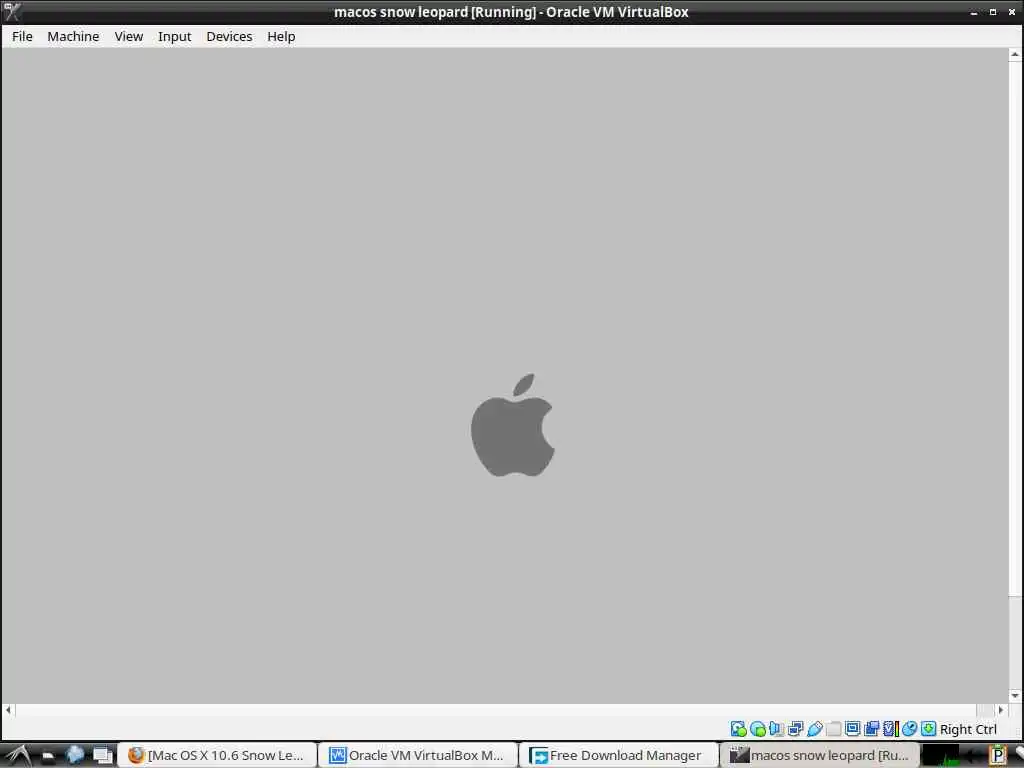
Task: Click the shared folders status icon
Action: pos(833,729)
